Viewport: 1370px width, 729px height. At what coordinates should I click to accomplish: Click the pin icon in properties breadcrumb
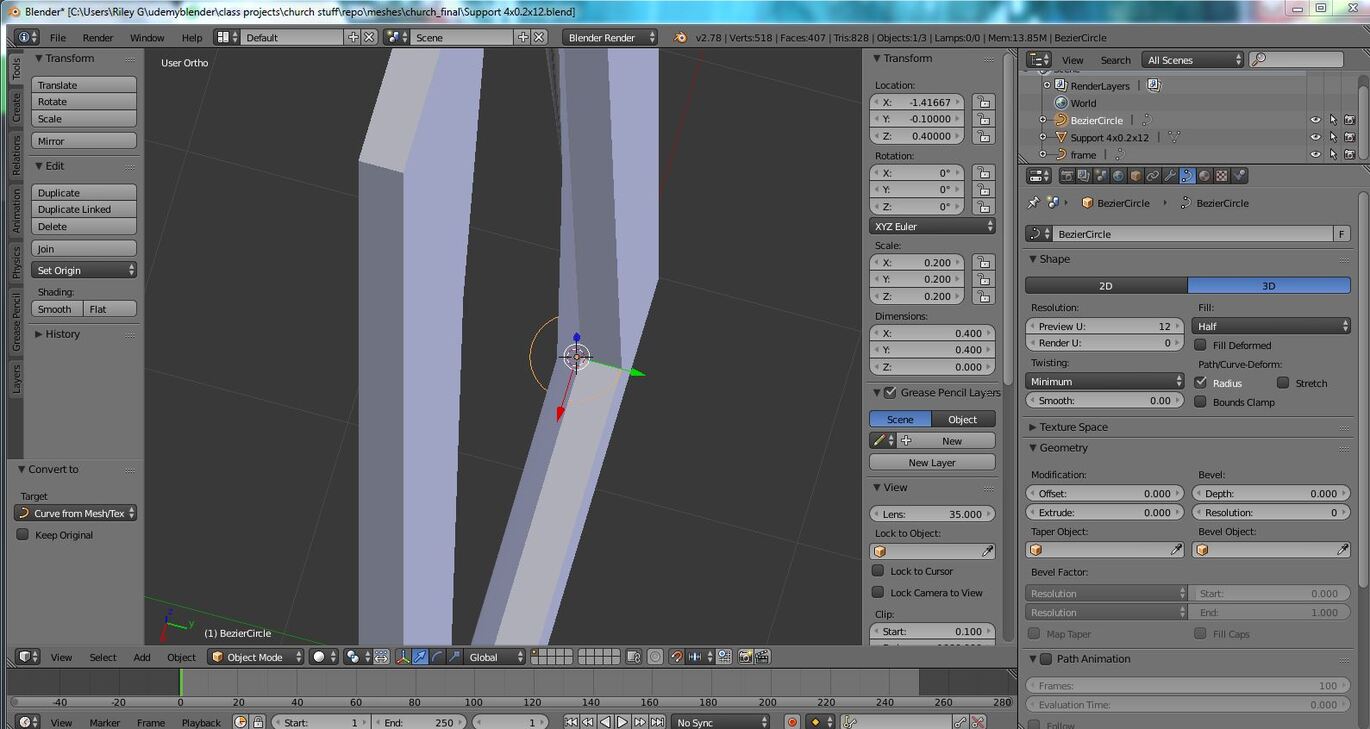(x=1034, y=203)
